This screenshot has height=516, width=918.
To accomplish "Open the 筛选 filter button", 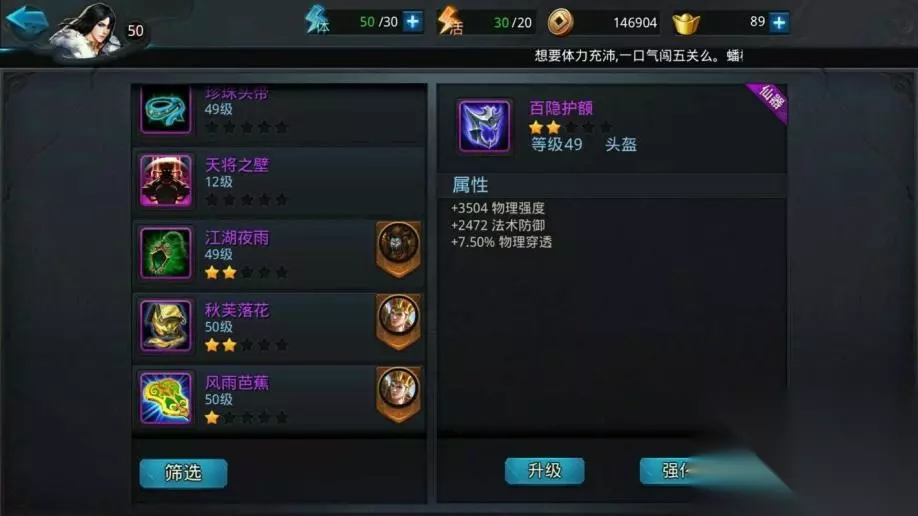I will pos(183,473).
